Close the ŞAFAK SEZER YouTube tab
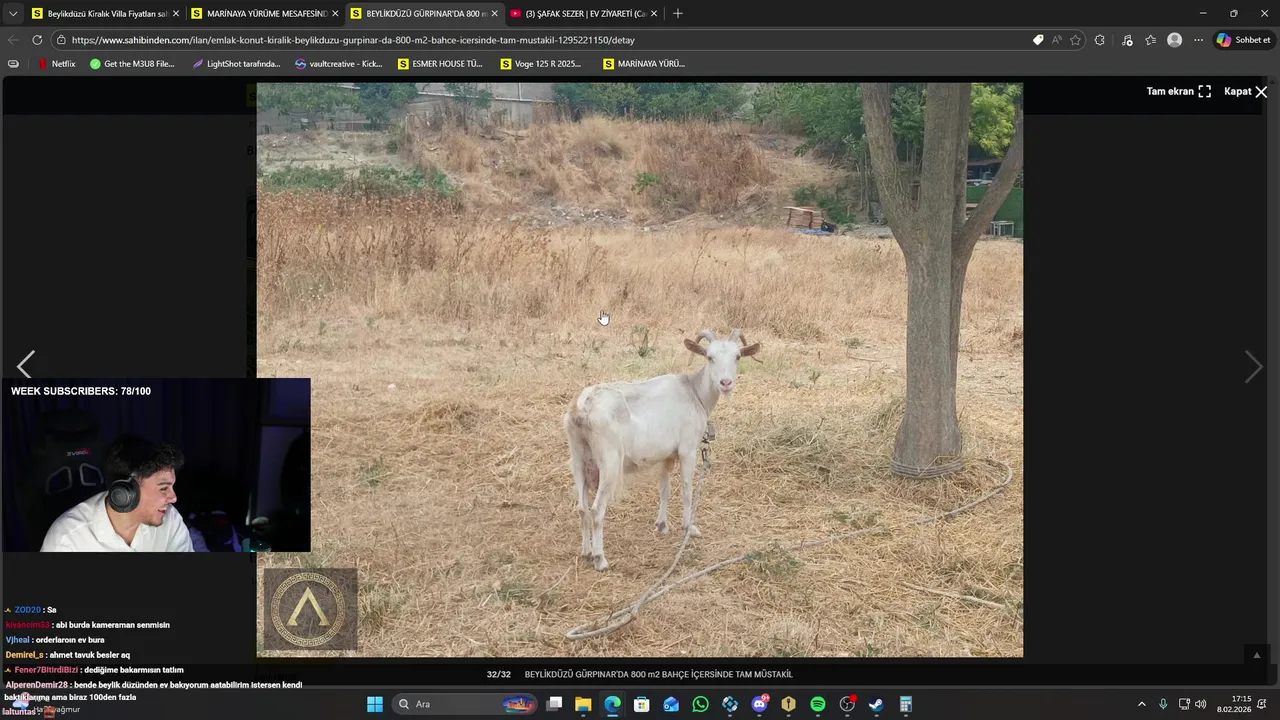1280x720 pixels. click(x=654, y=13)
